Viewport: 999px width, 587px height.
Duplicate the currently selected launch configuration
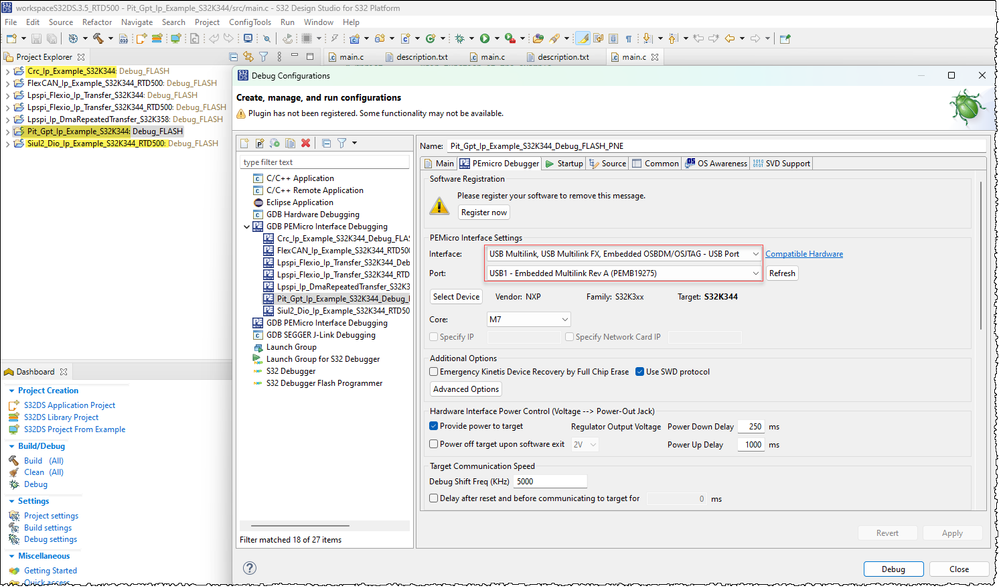coord(288,141)
